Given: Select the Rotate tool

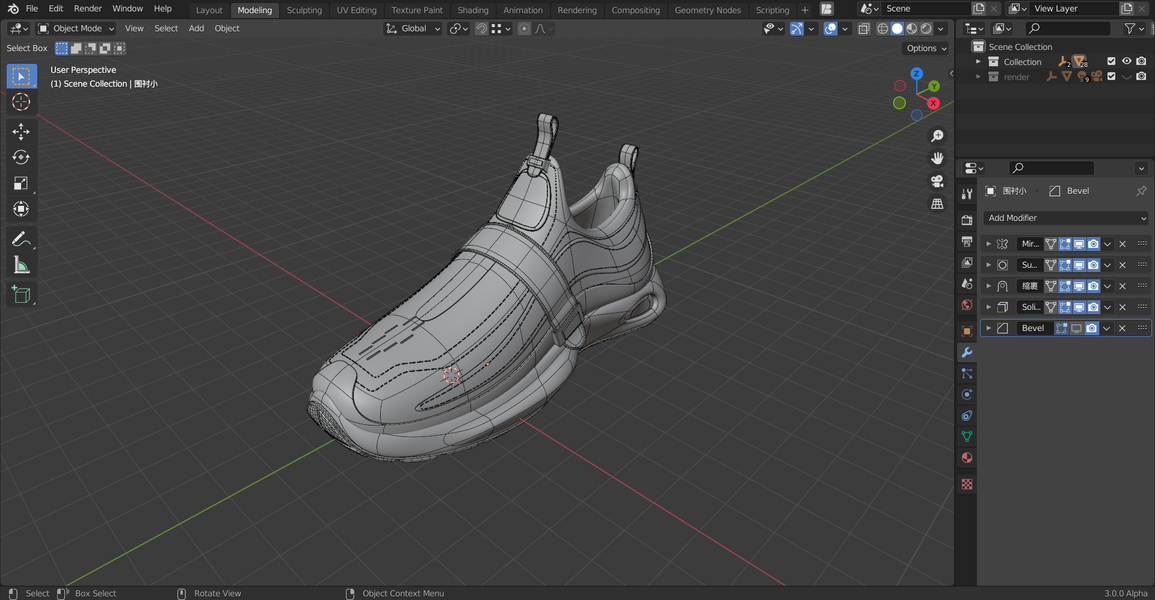Looking at the screenshot, I should click(21, 157).
